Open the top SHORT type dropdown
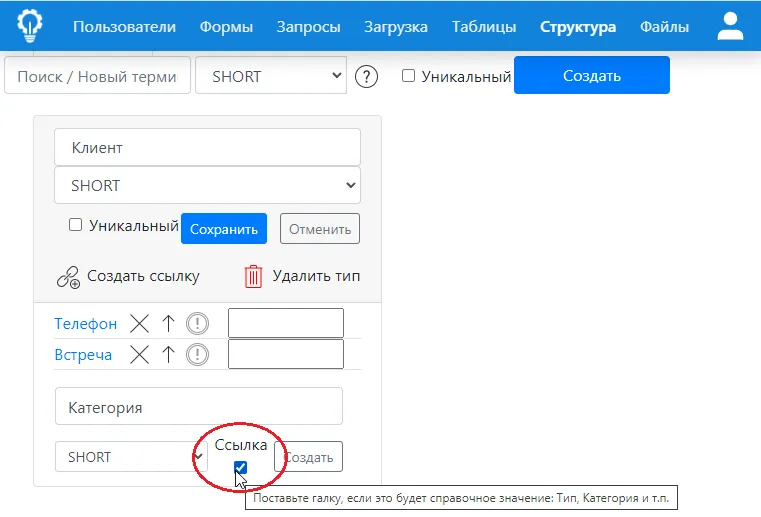 271,75
